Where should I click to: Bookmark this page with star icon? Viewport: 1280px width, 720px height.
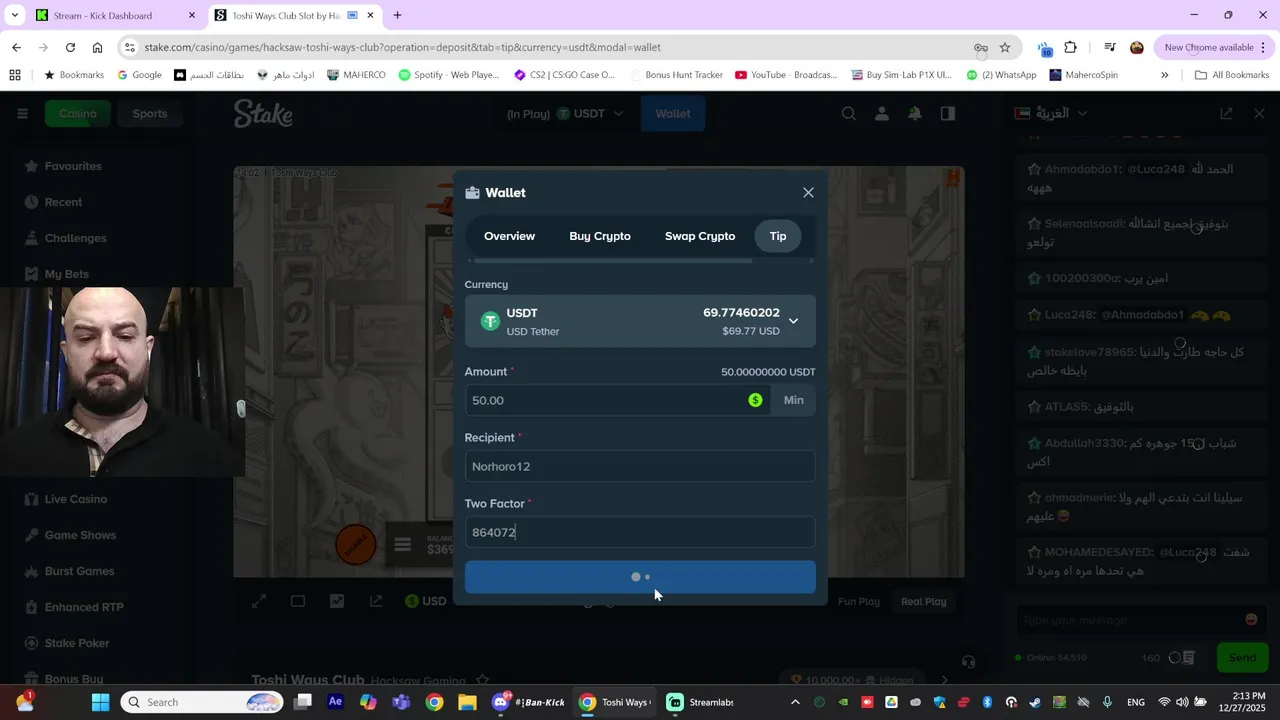click(1005, 47)
